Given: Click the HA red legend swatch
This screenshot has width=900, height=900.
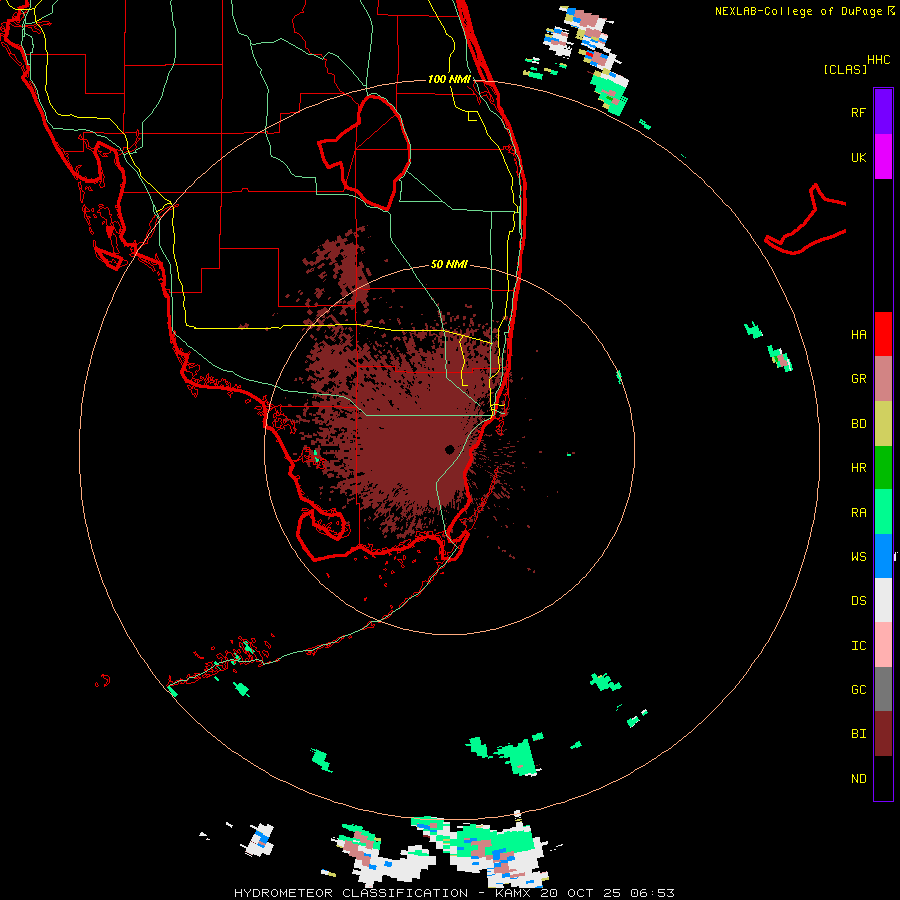Looking at the screenshot, I should pos(883,334).
